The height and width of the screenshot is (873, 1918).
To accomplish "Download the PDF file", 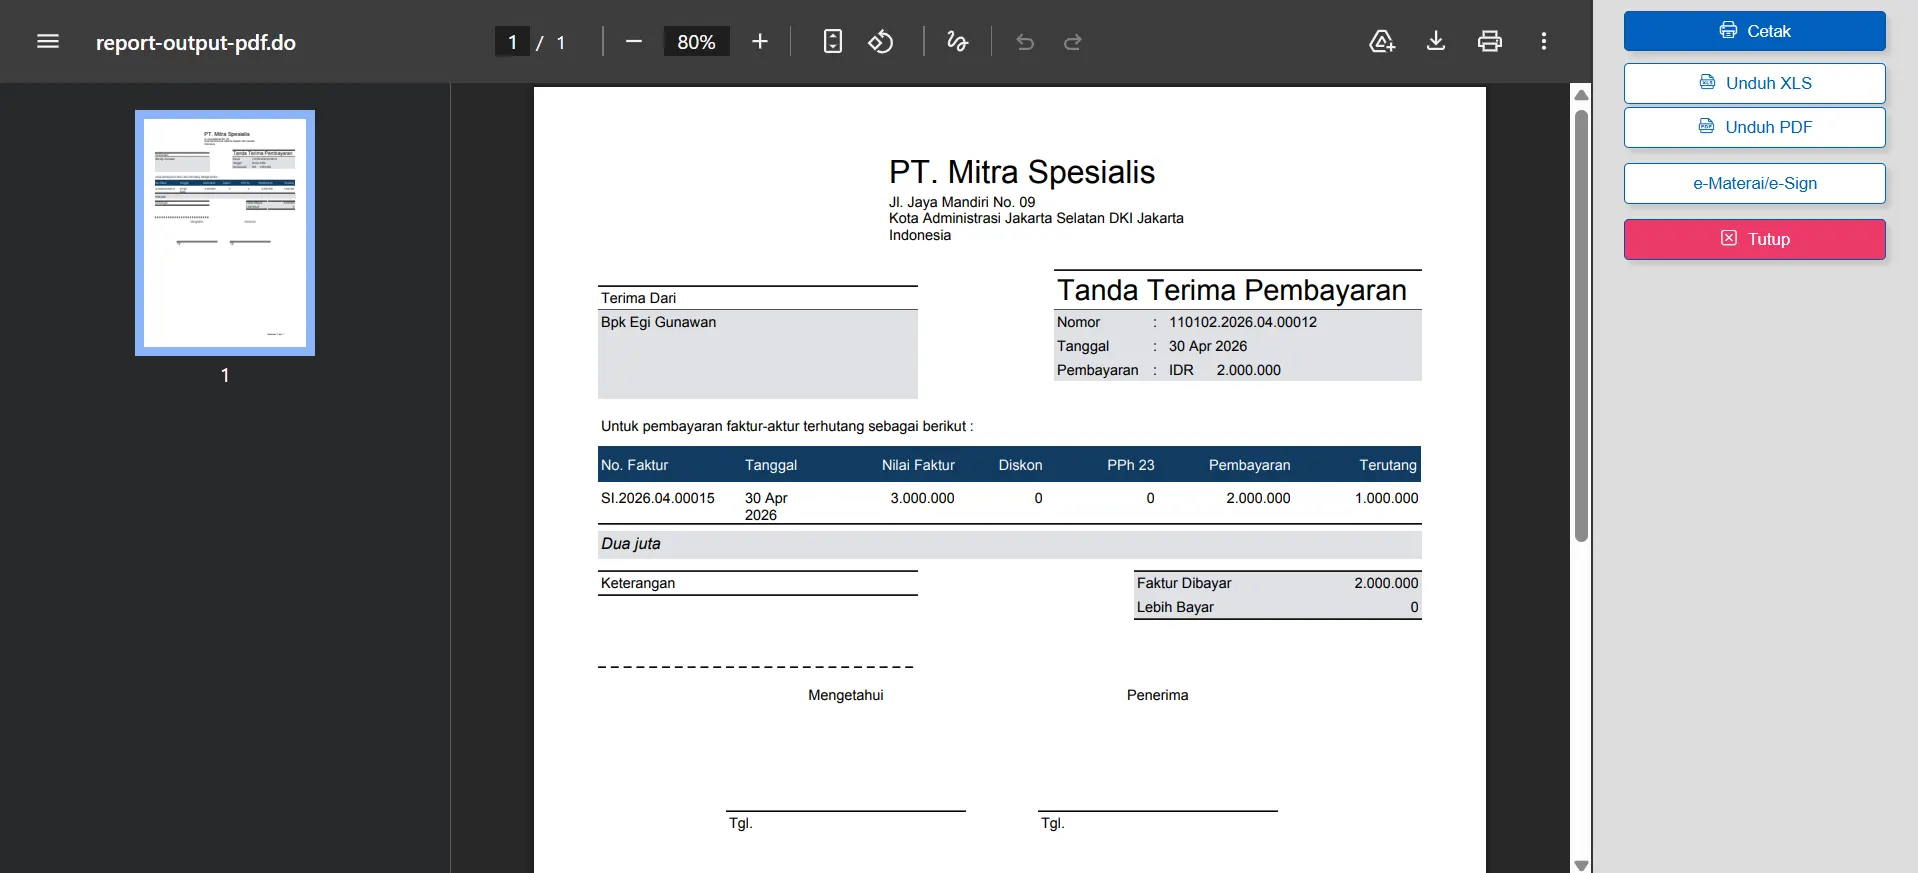I will 1436,41.
